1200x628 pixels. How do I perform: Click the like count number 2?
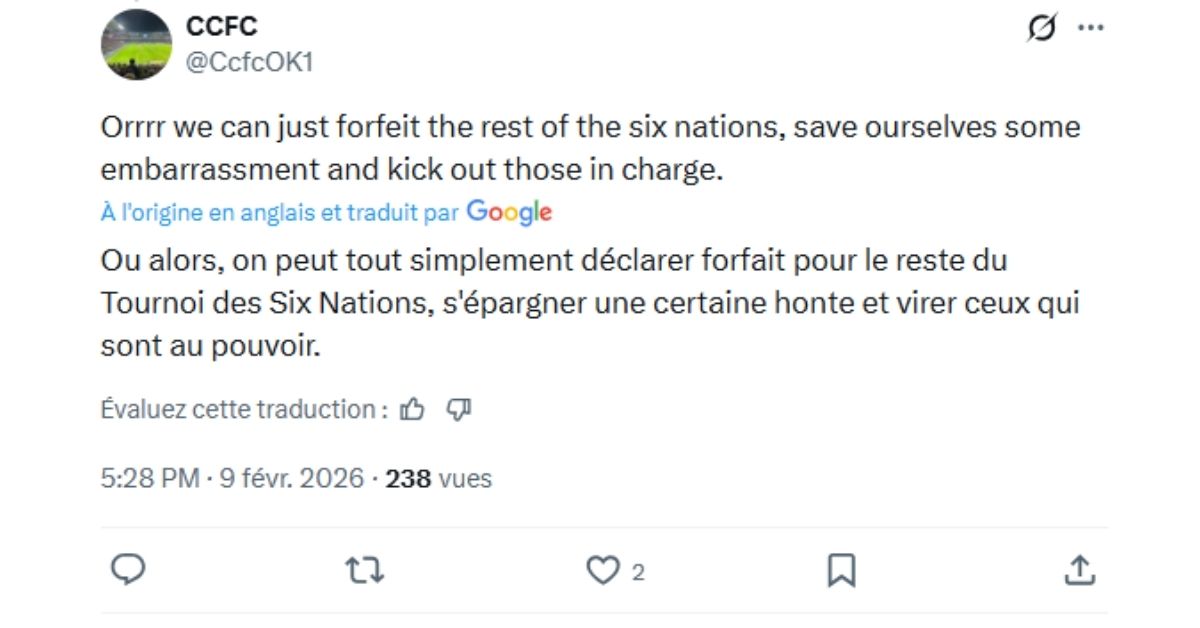click(x=638, y=572)
